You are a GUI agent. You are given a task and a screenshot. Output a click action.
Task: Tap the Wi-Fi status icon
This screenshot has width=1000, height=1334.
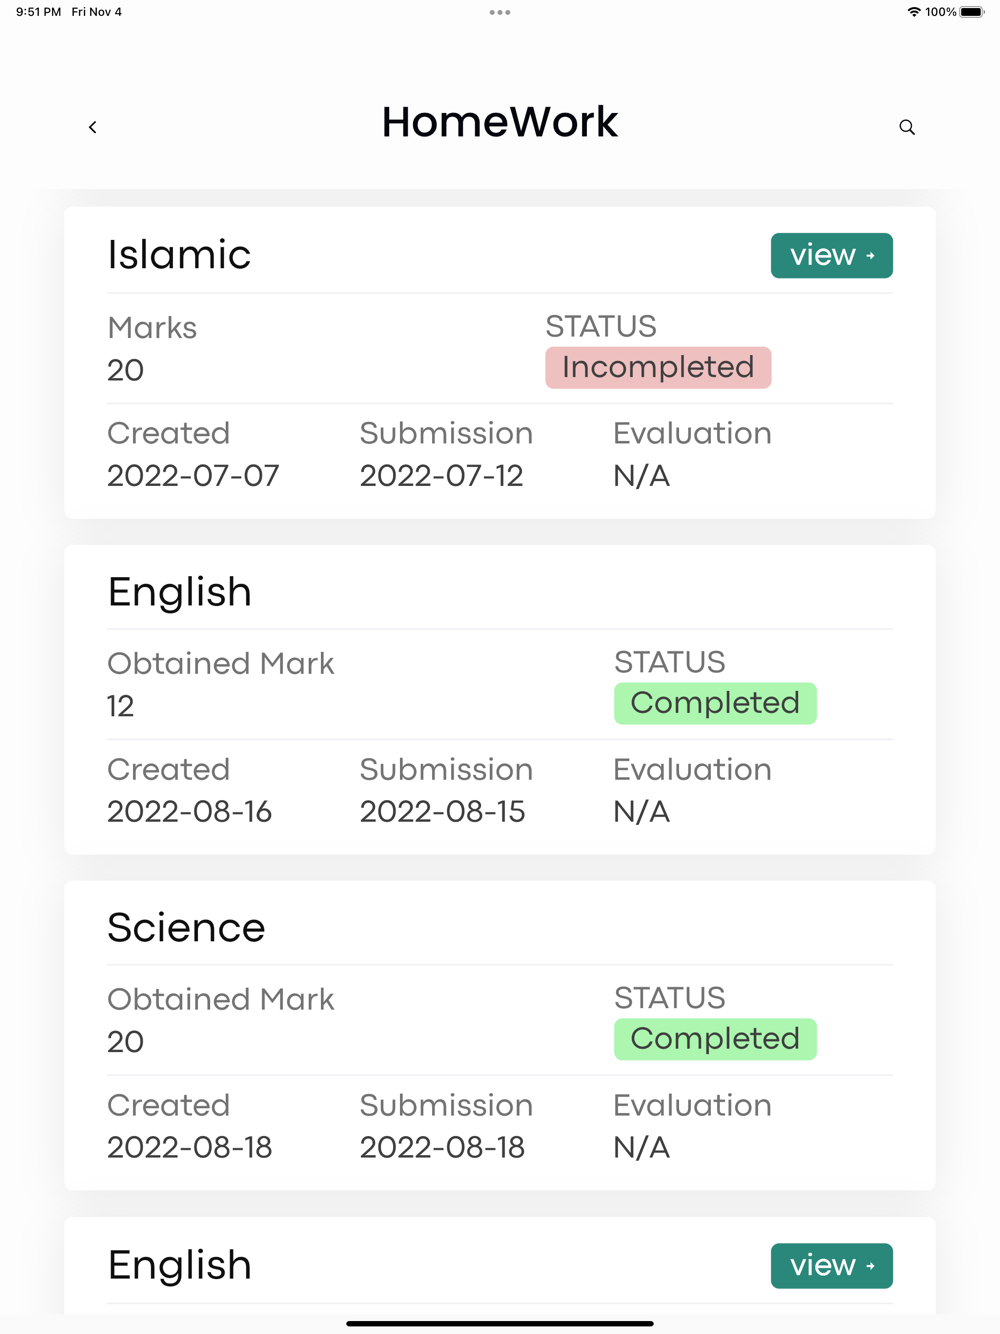point(913,12)
